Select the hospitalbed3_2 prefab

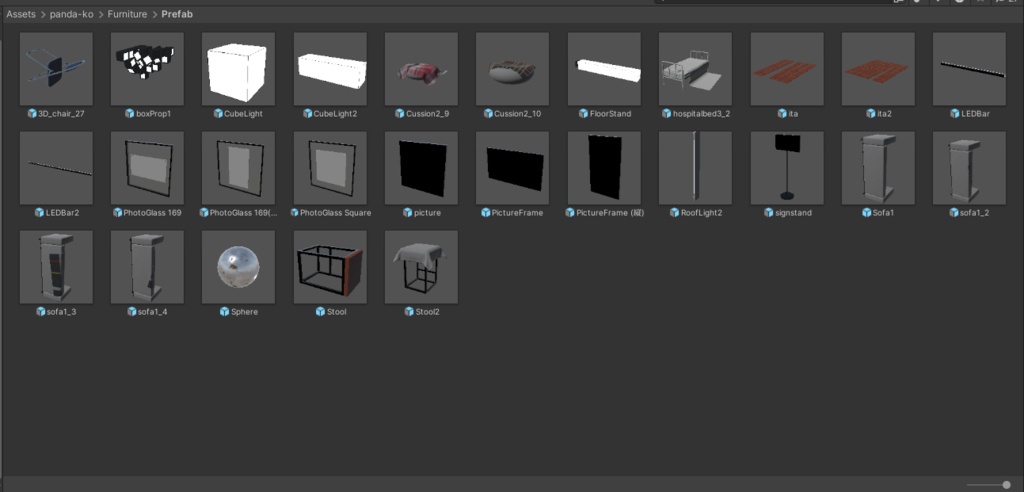(x=695, y=69)
